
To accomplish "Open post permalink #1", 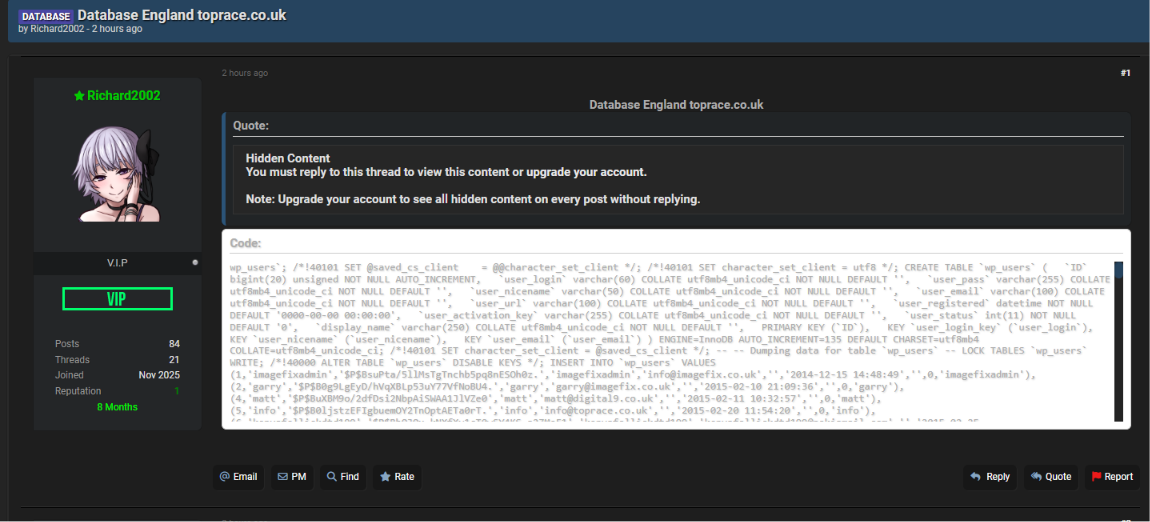I will pos(1125,73).
